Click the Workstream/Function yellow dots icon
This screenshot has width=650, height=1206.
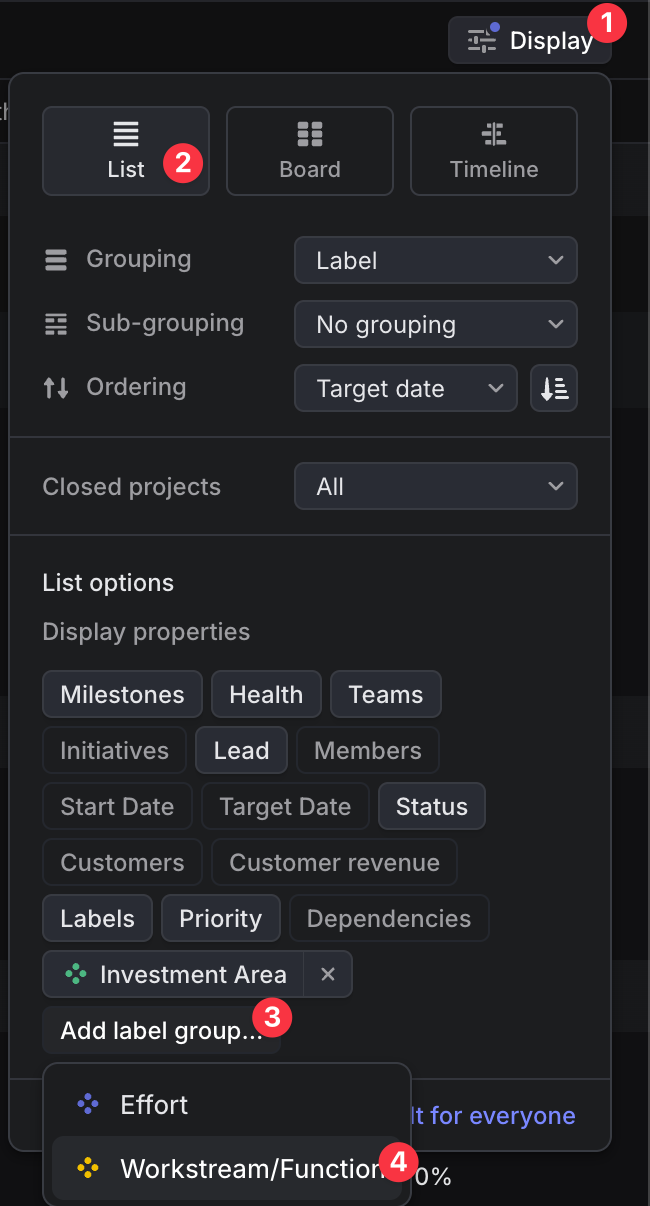click(88, 1168)
